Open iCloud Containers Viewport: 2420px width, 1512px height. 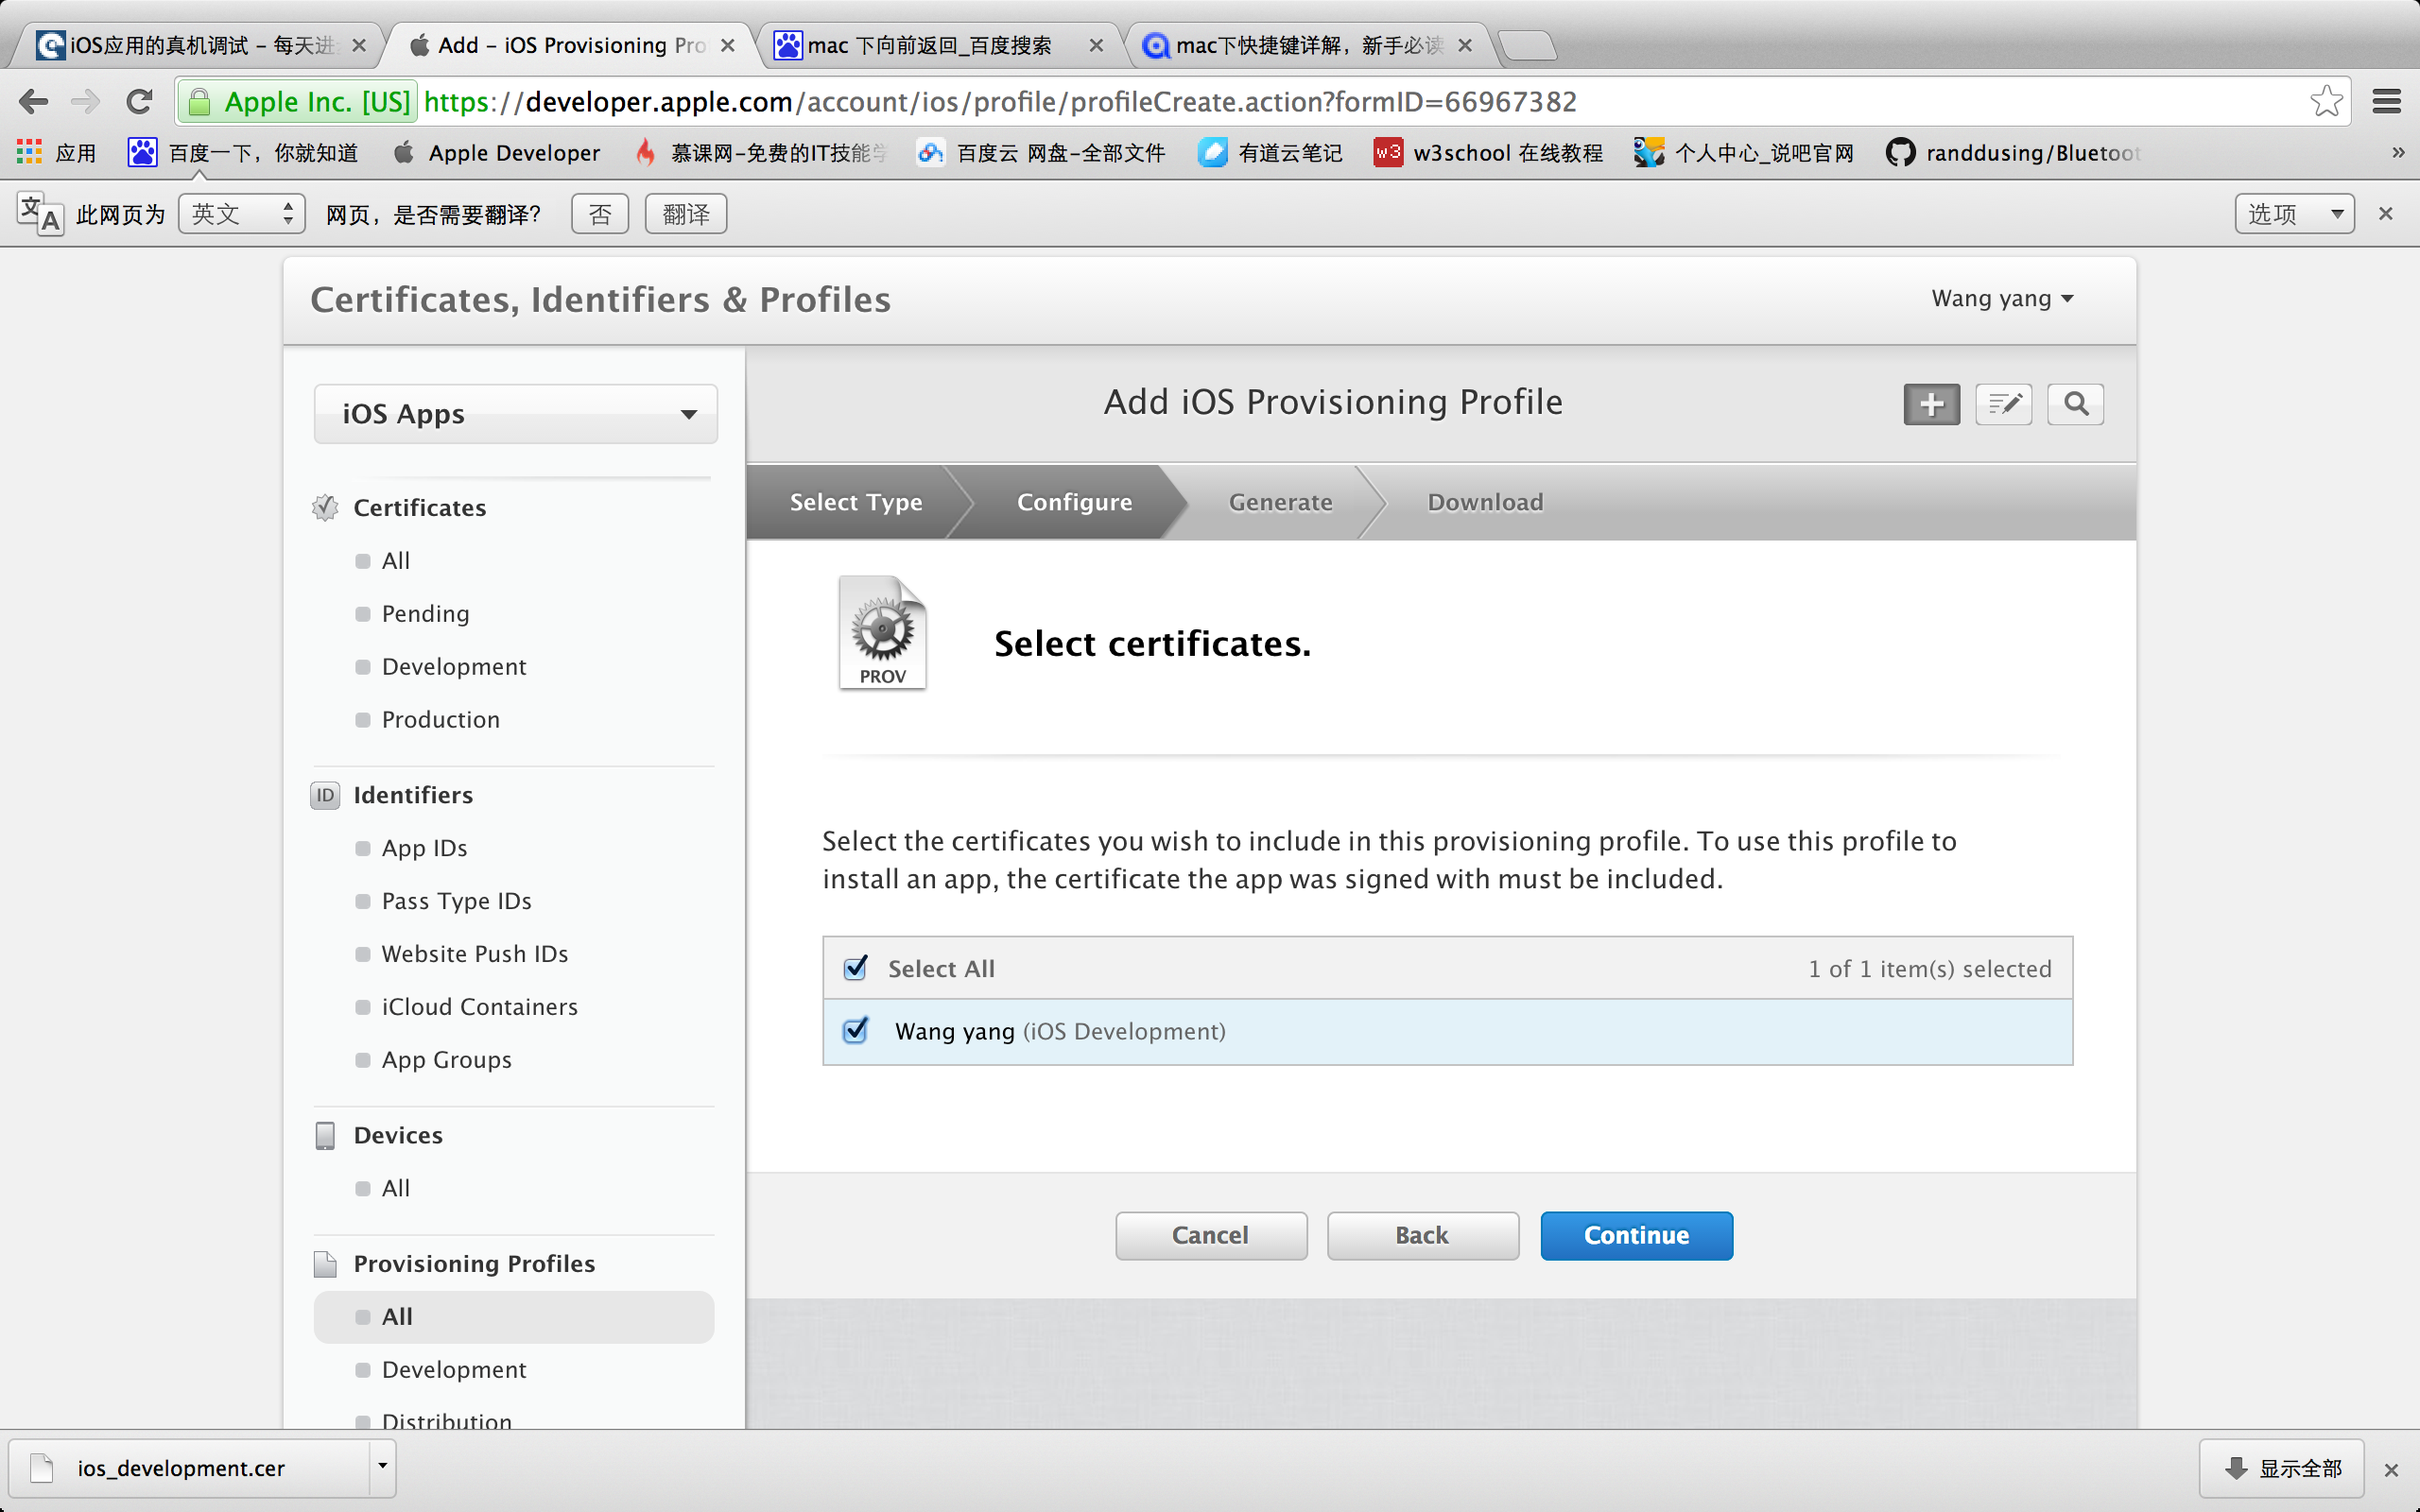tap(479, 1006)
